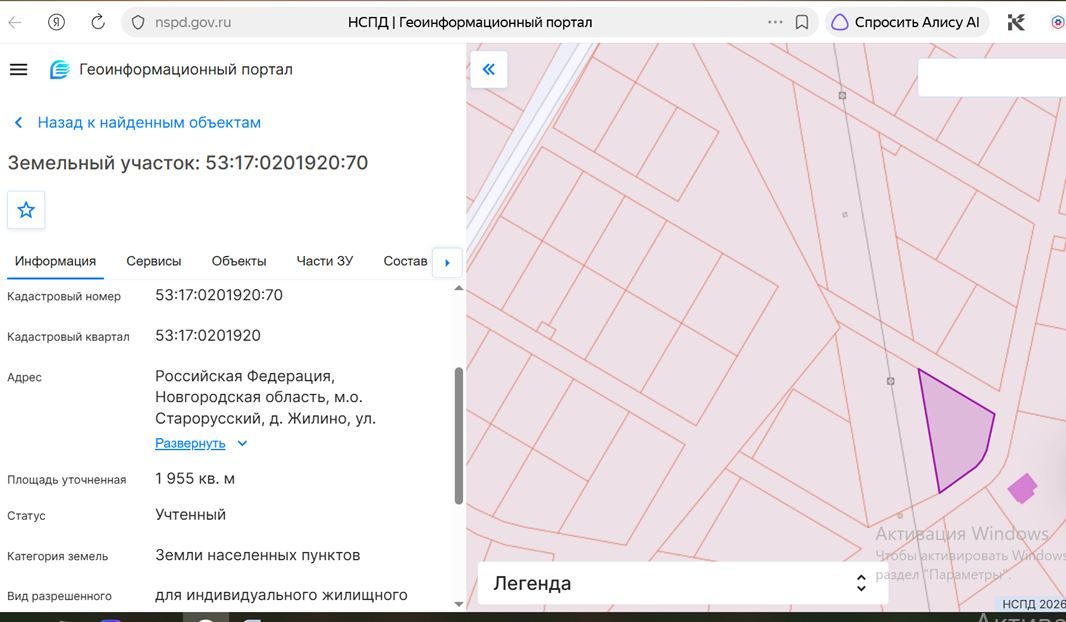Open the hamburger menu in portal header

pos(18,69)
